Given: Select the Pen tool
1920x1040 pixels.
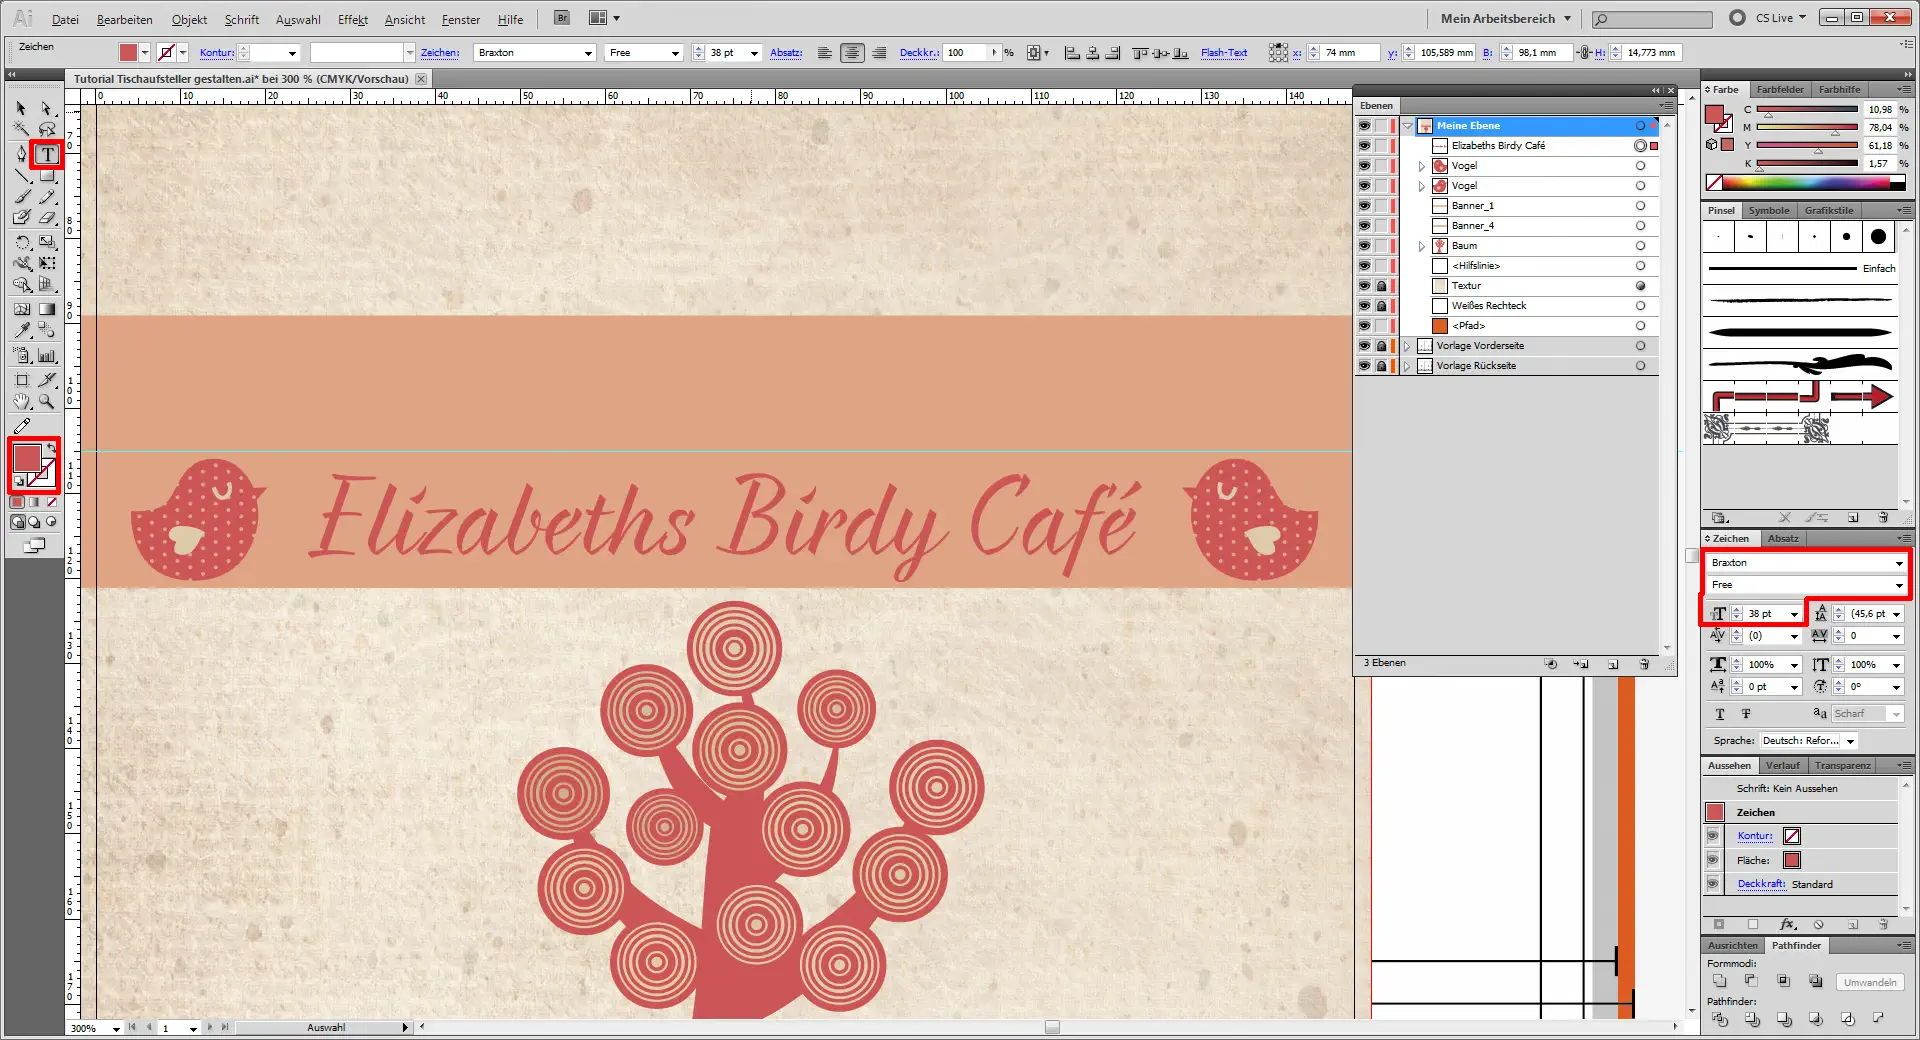Looking at the screenshot, I should [22, 154].
